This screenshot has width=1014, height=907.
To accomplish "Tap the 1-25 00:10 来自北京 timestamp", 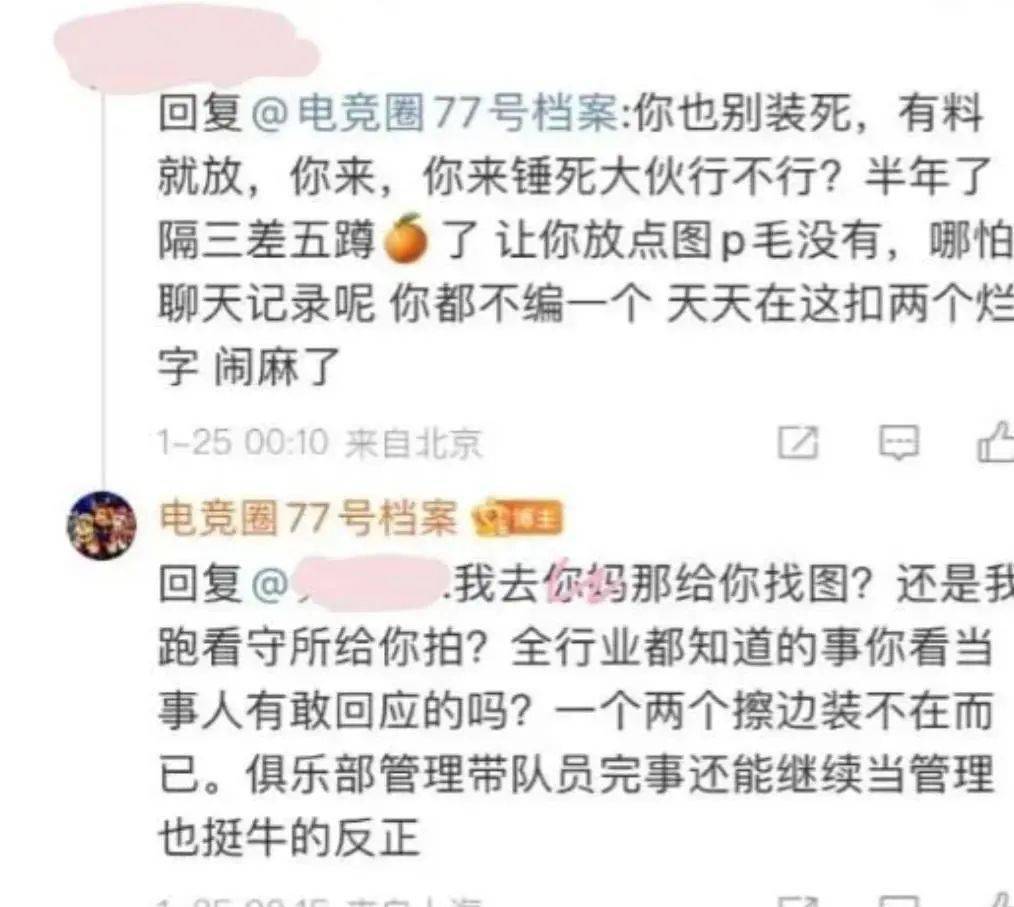I will point(320,443).
